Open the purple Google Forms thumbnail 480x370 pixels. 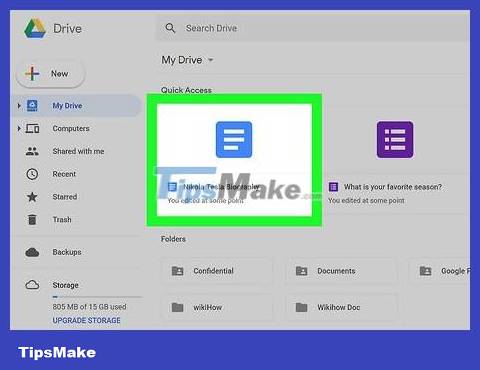pyautogui.click(x=395, y=139)
